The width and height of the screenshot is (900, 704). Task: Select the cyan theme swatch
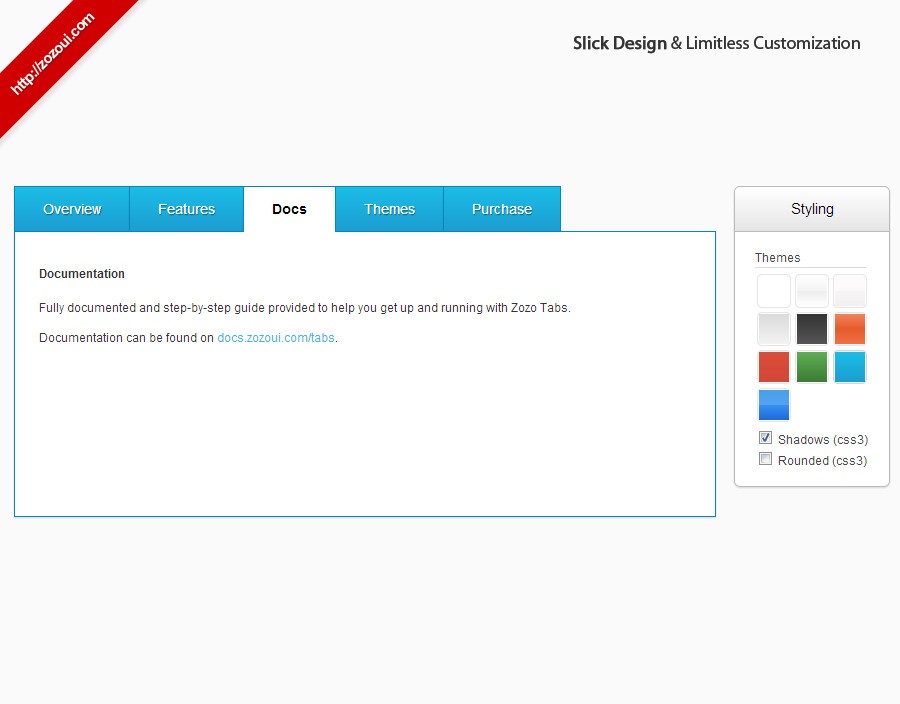coord(850,367)
